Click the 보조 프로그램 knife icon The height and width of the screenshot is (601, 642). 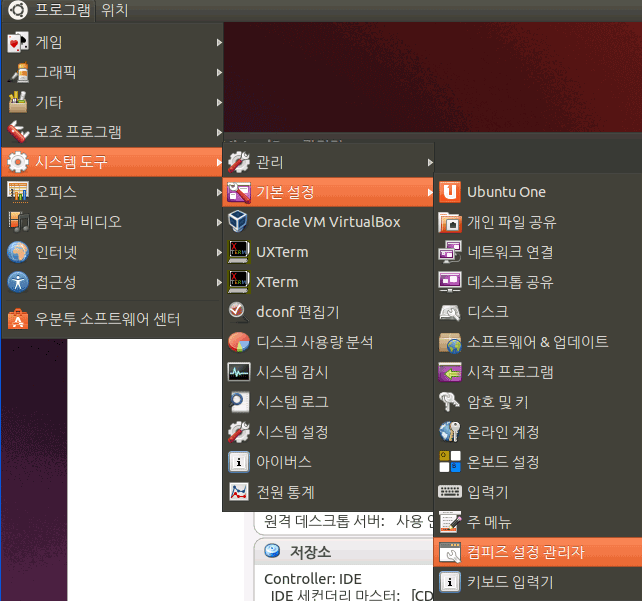coord(18,132)
